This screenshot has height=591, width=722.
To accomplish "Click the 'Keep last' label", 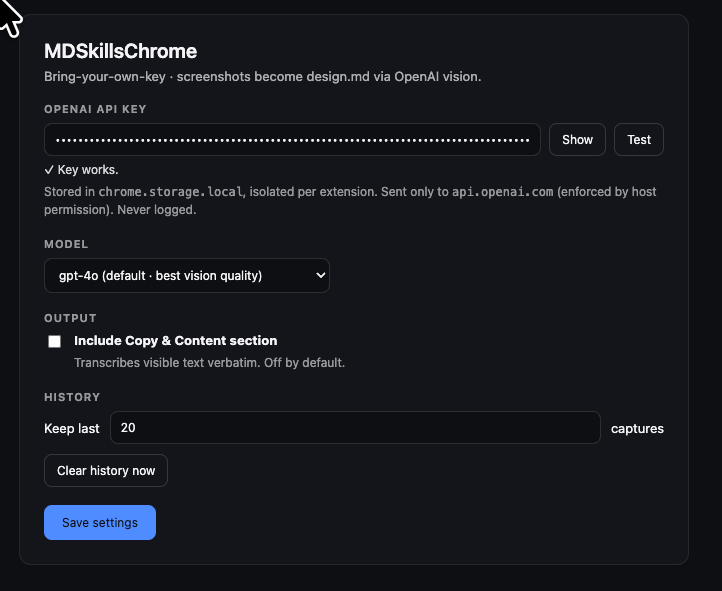I will click(x=72, y=429).
